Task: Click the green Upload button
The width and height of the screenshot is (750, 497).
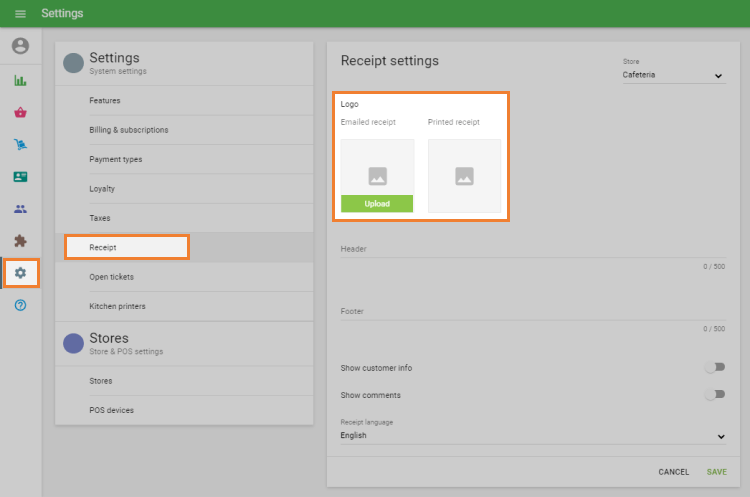Action: click(377, 204)
